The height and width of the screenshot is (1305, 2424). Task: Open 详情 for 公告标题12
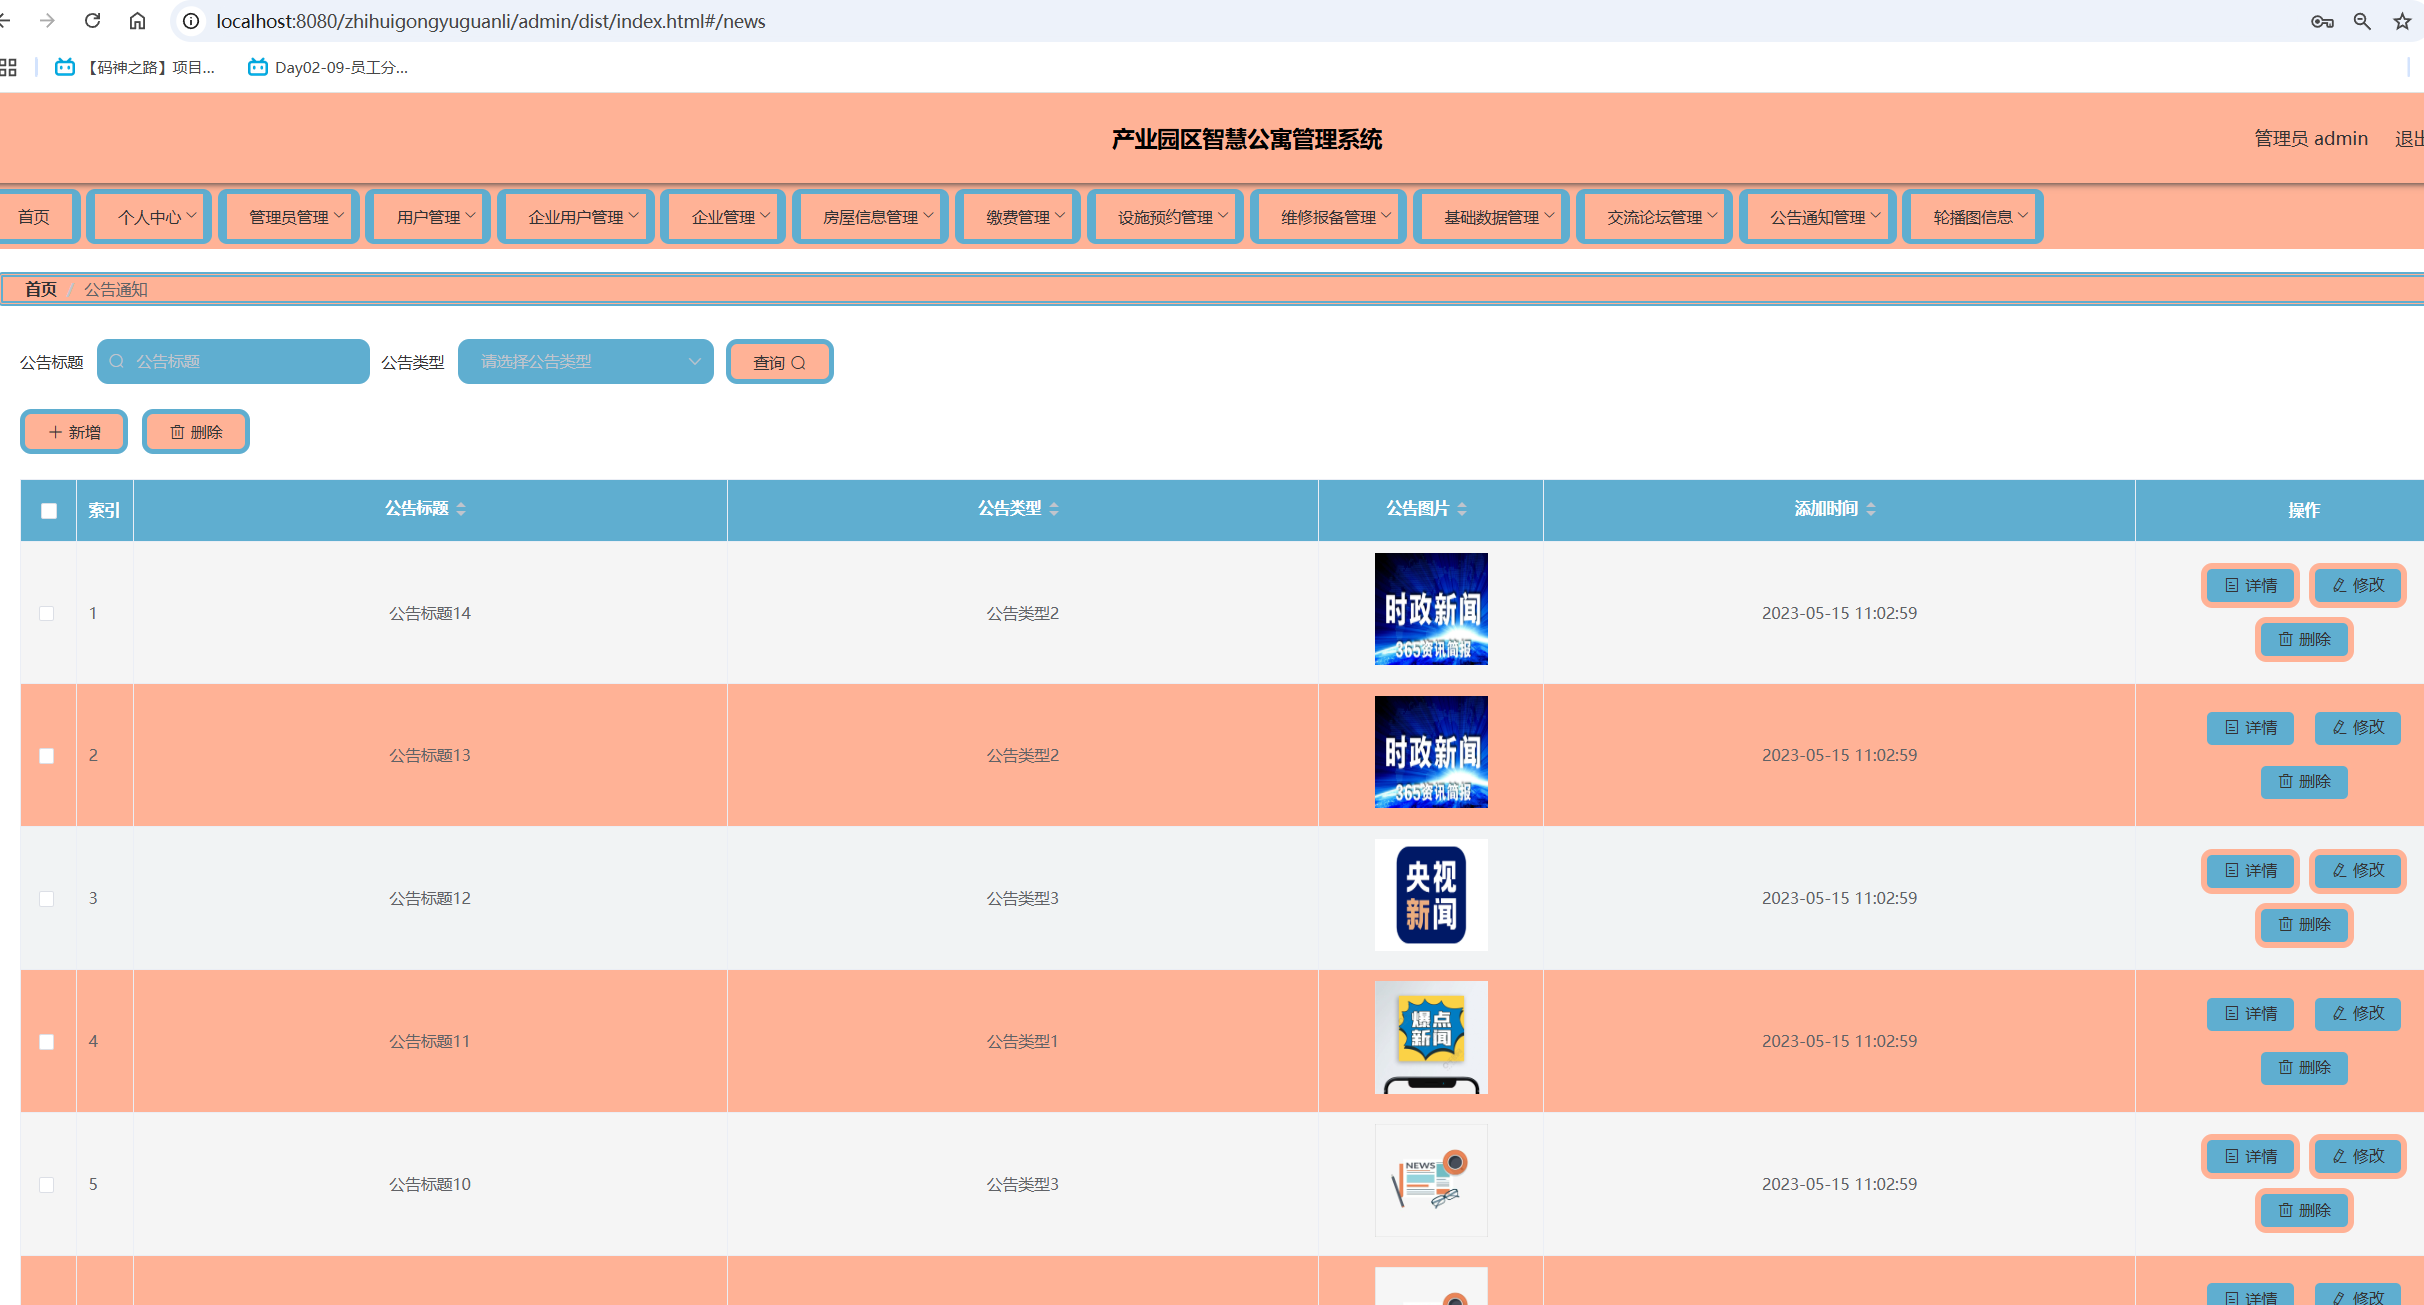[2250, 870]
